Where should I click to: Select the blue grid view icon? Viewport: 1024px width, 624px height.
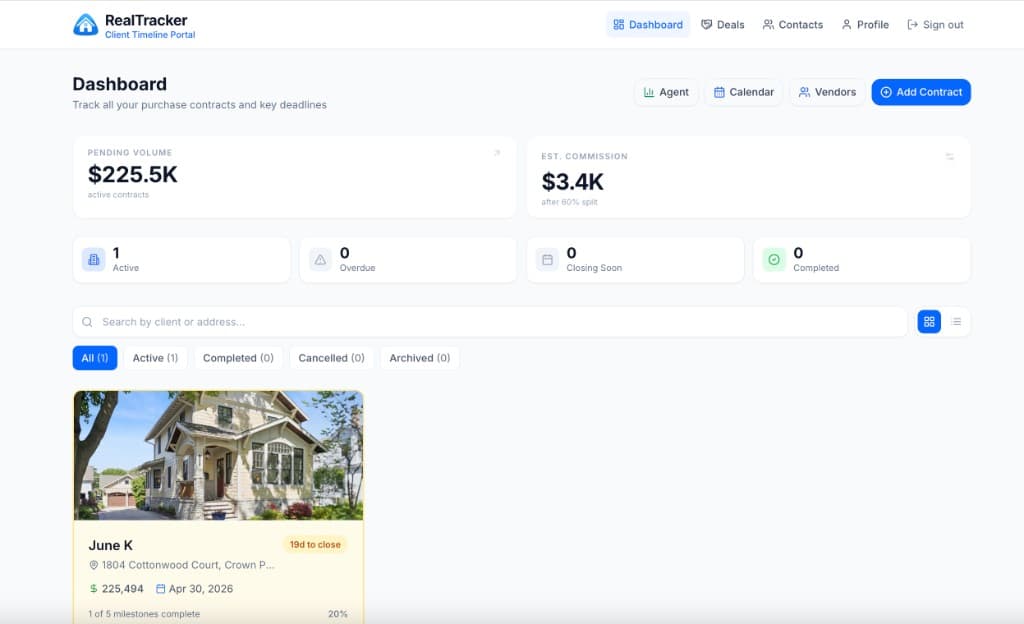(x=929, y=321)
